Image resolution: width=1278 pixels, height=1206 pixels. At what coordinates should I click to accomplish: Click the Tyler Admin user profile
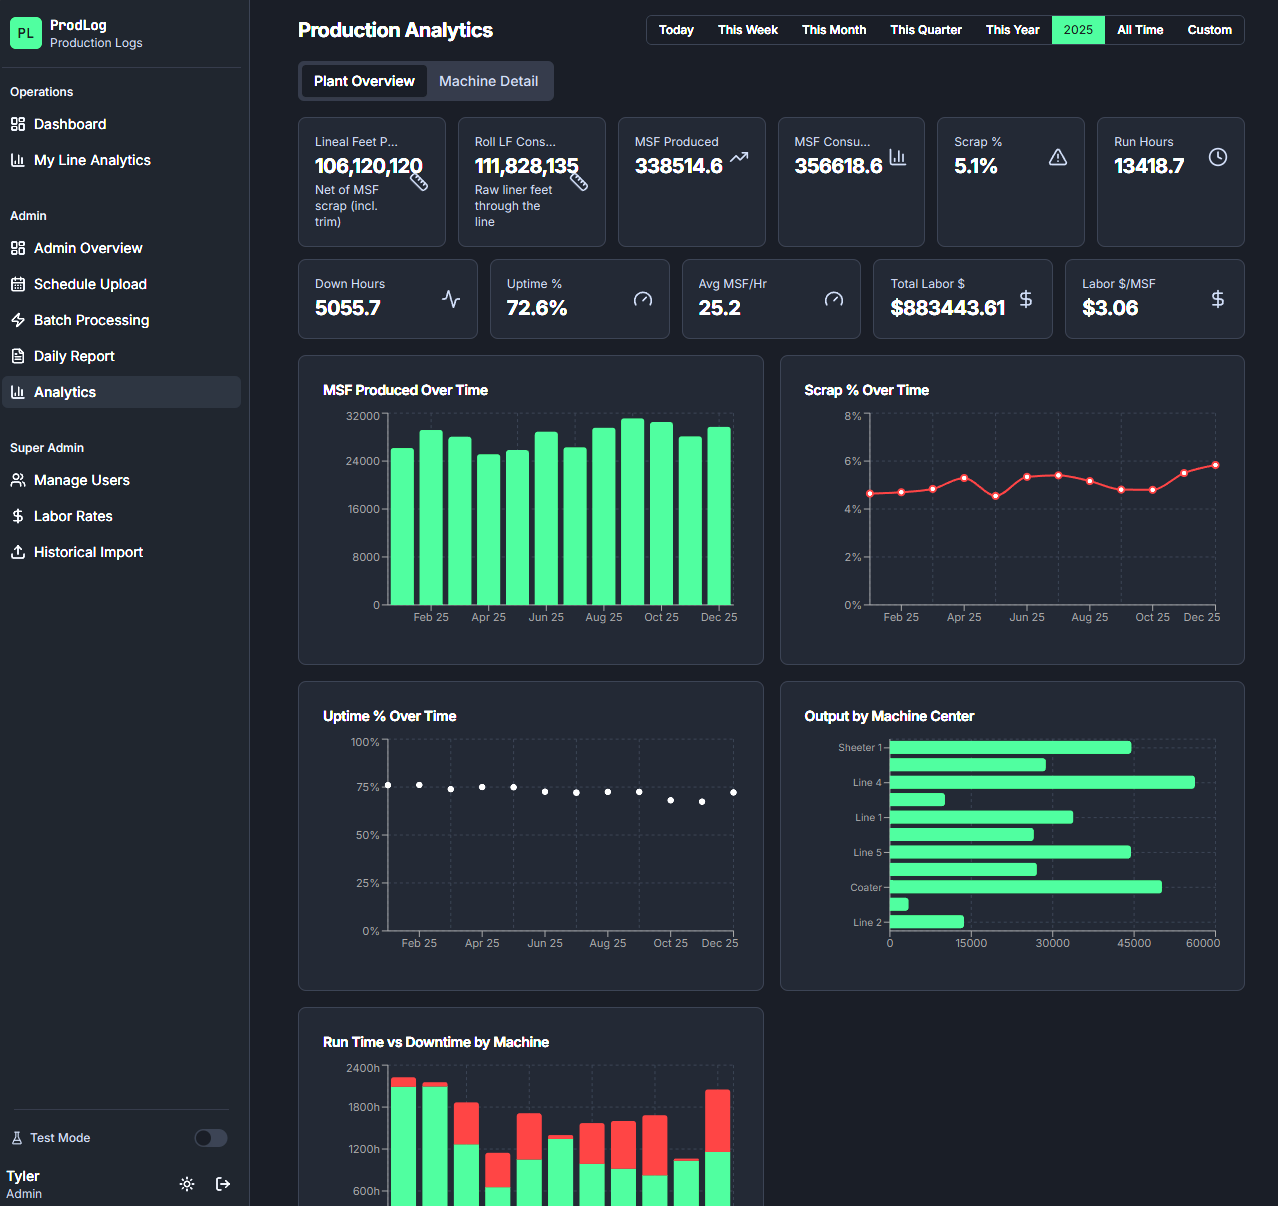point(24,1184)
